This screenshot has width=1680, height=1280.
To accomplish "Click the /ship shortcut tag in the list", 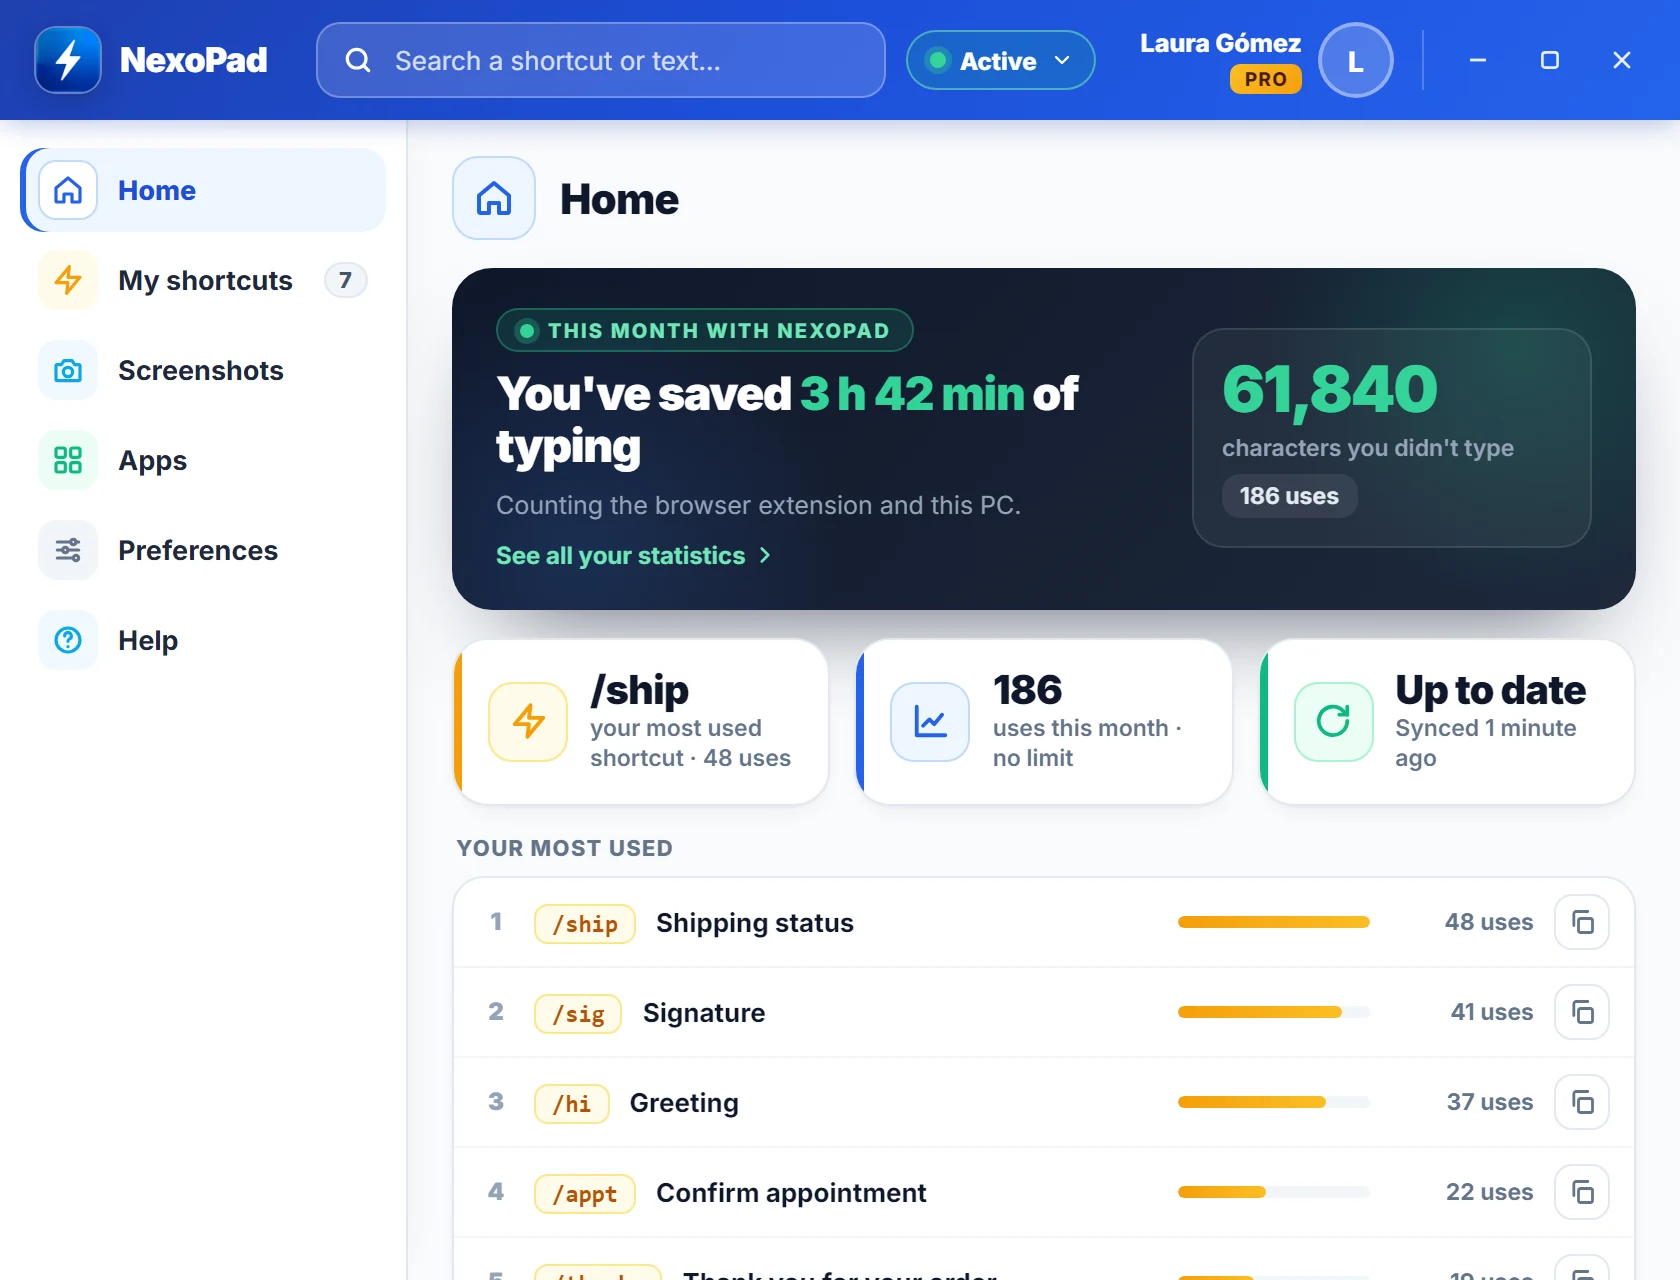I will [585, 924].
